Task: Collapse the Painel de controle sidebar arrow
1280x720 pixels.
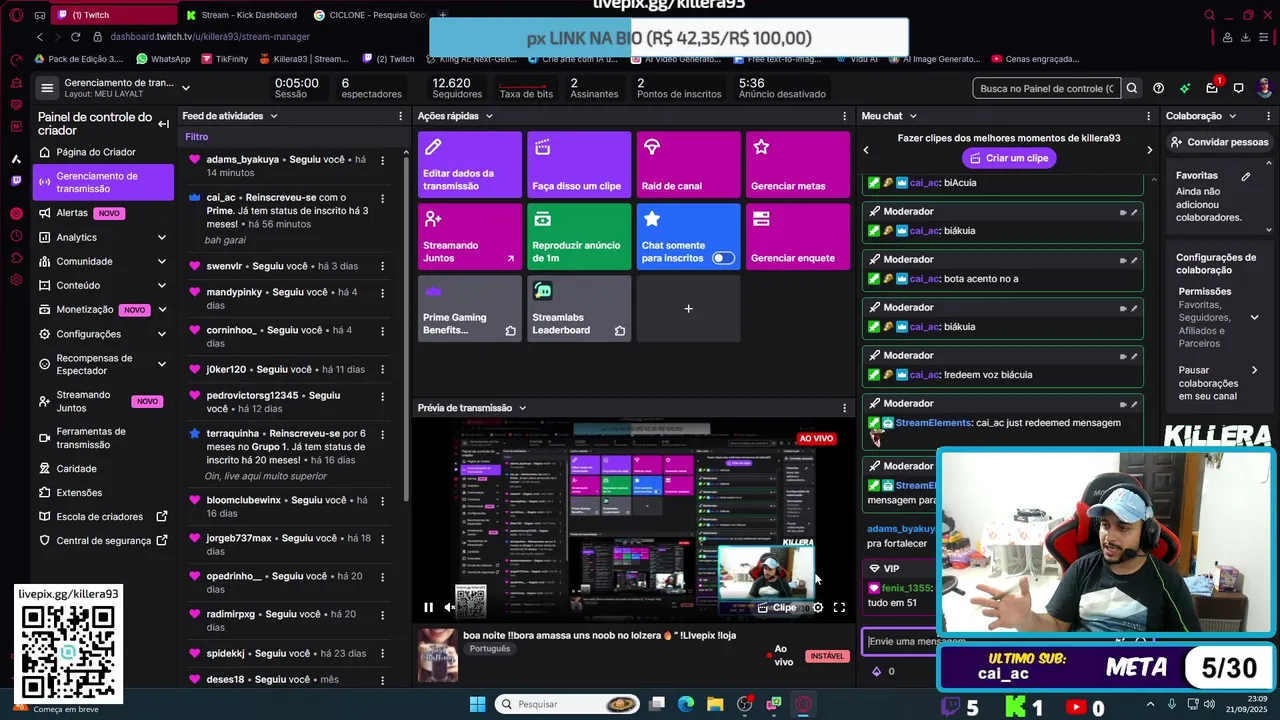Action: point(163,124)
